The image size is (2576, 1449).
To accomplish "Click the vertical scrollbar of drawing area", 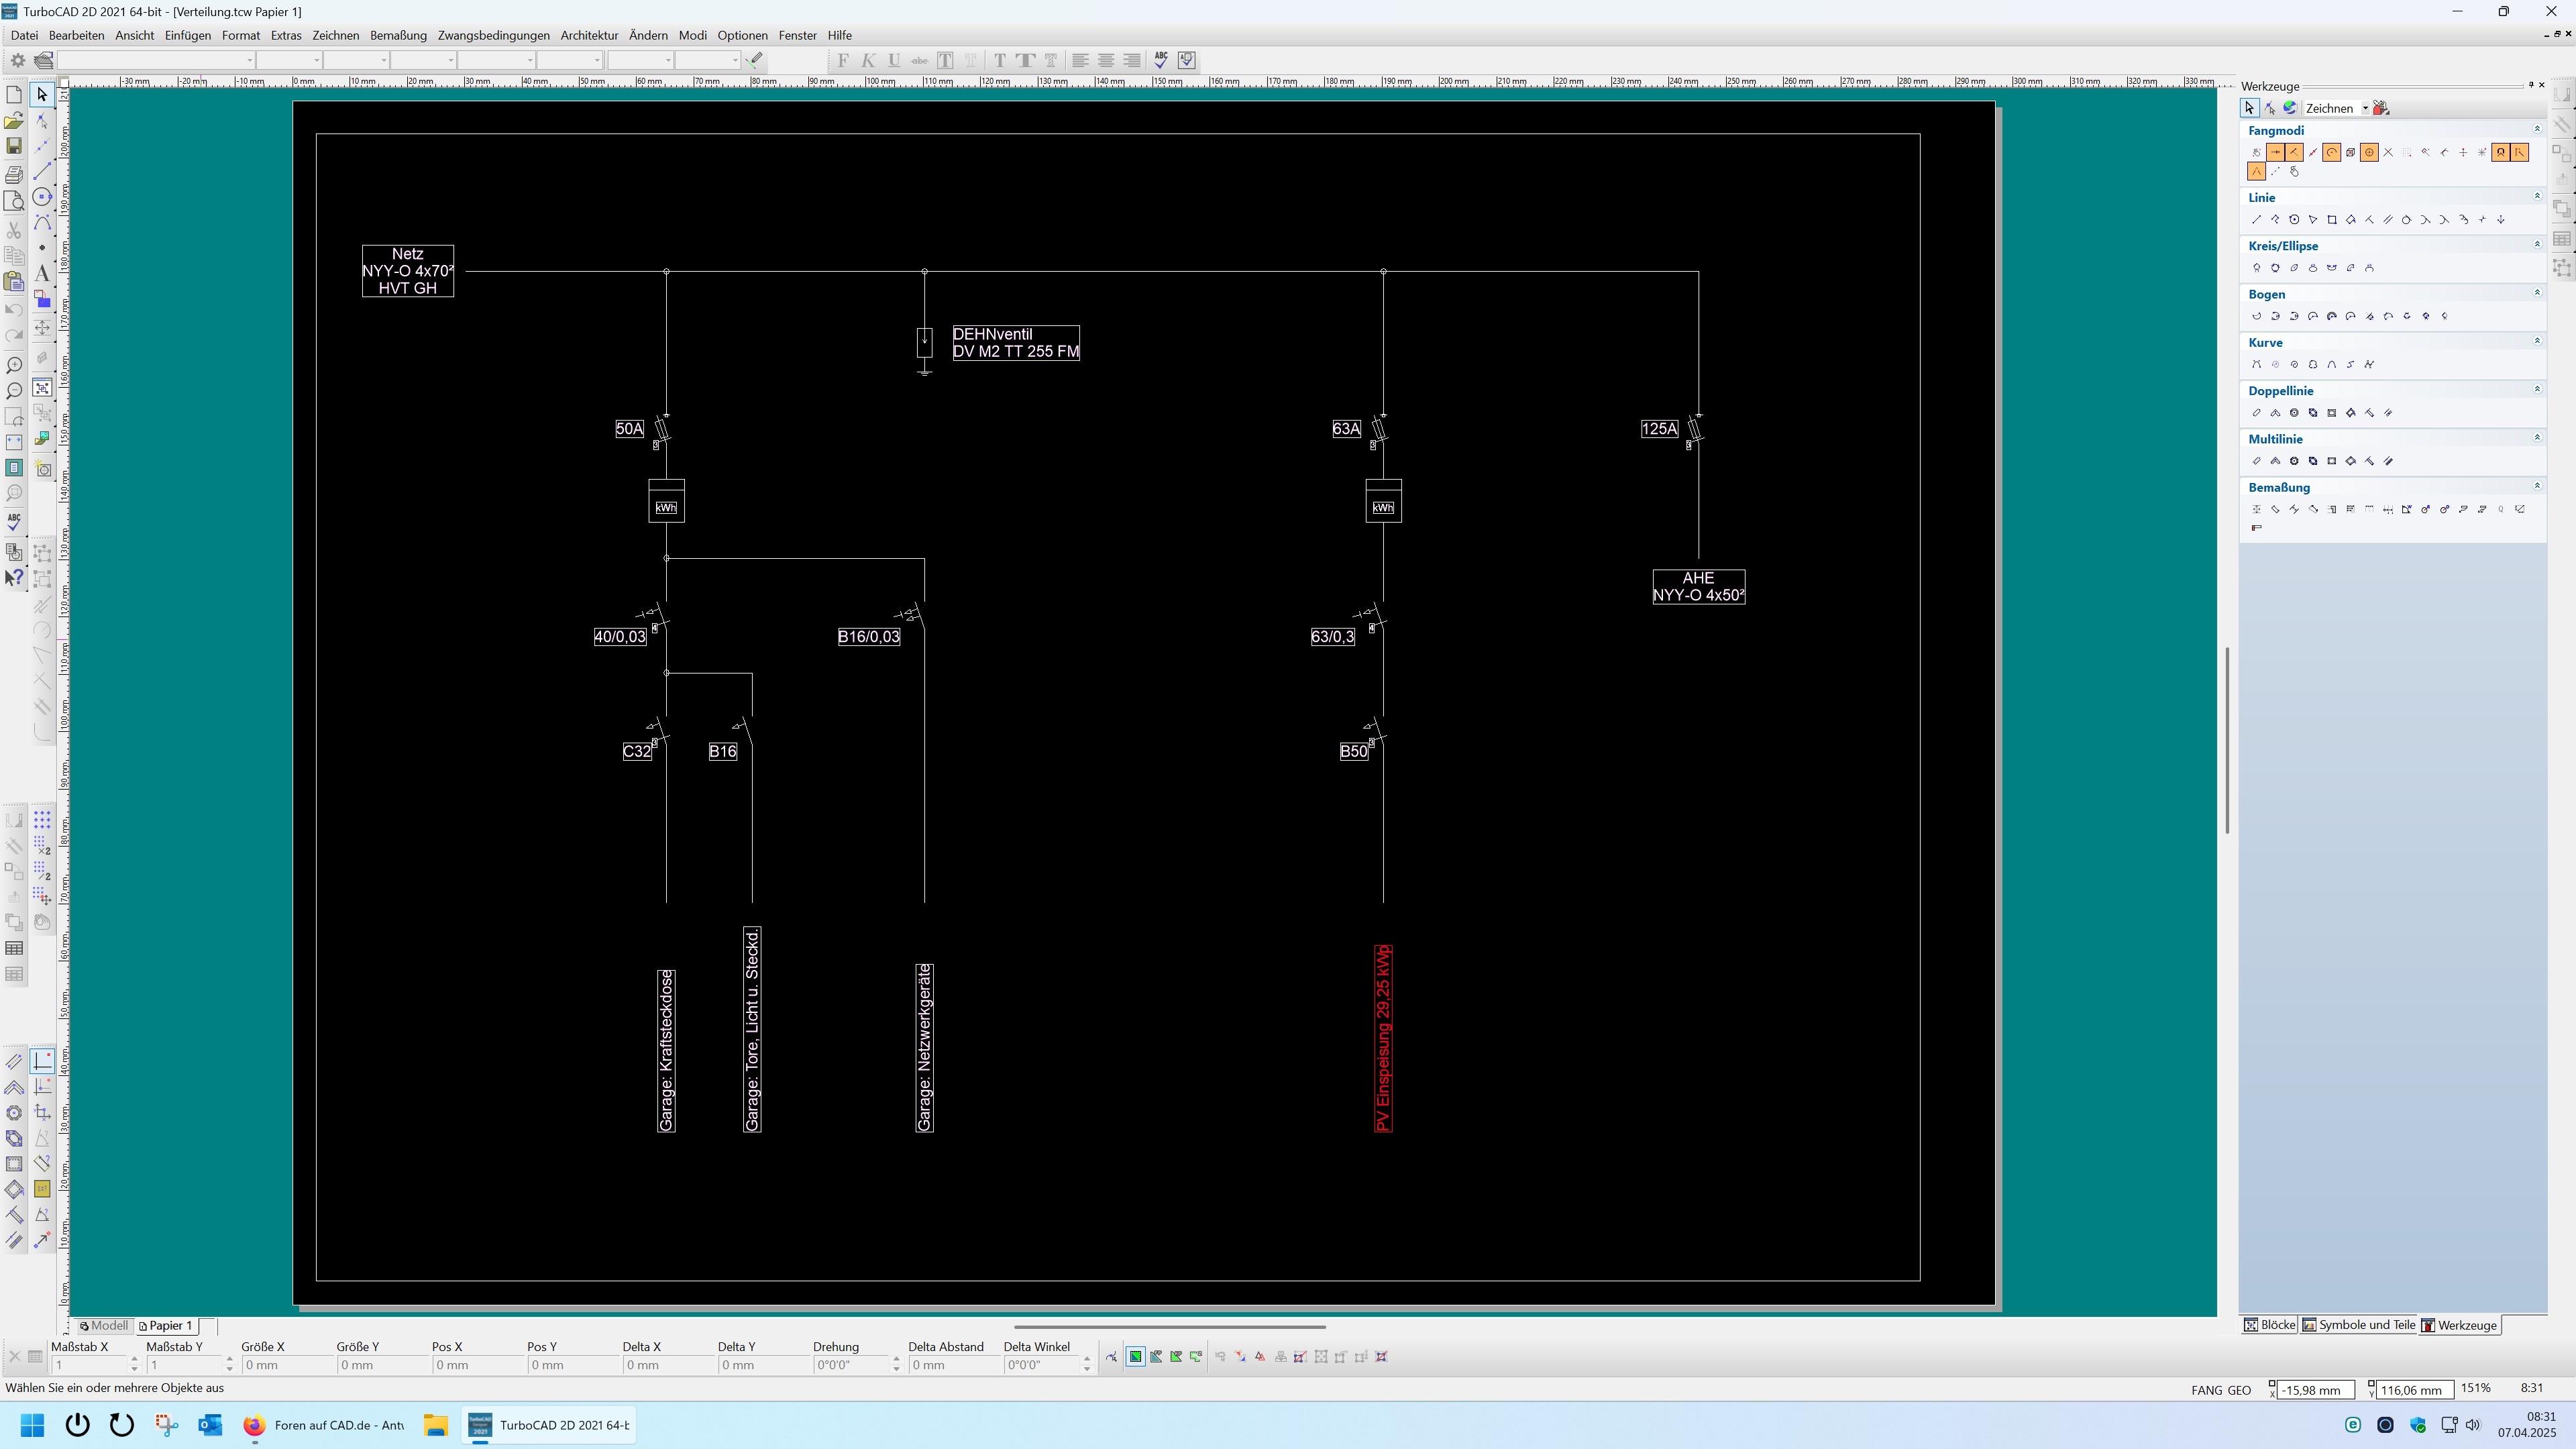I will [x=2227, y=740].
